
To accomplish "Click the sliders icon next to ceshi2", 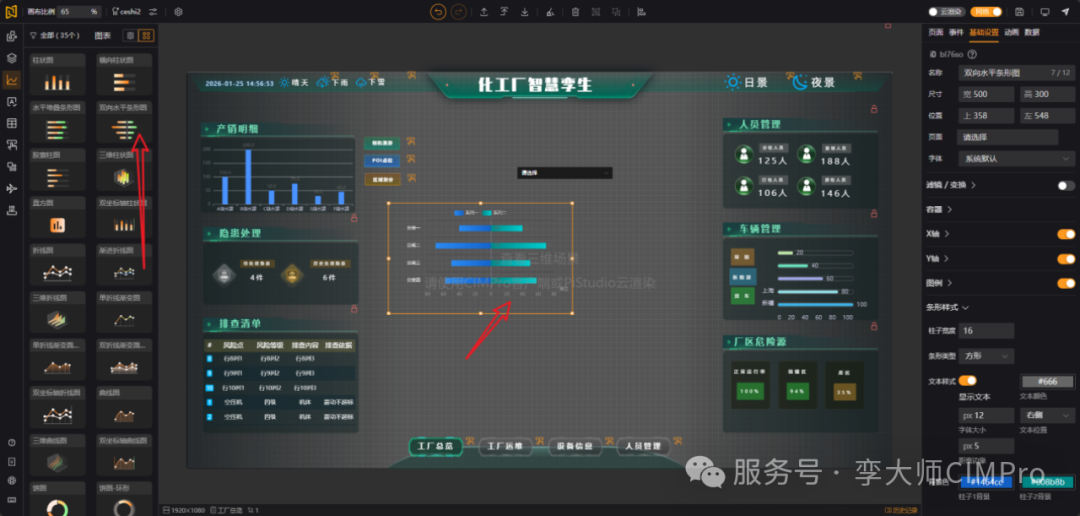I will tap(153, 12).
